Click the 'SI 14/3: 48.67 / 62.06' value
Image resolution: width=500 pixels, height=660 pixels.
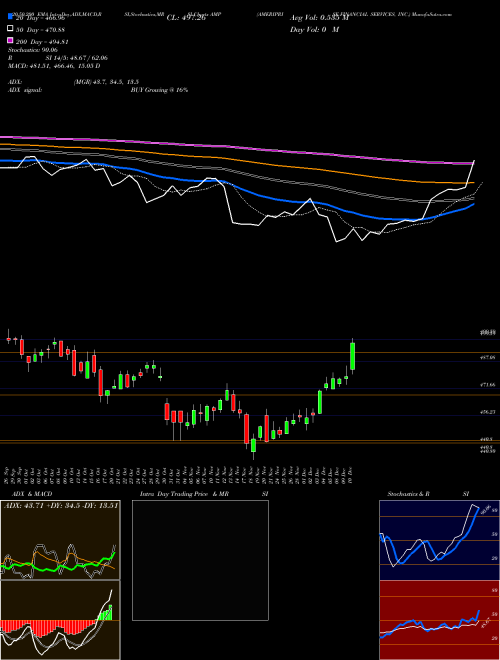pos(76,58)
